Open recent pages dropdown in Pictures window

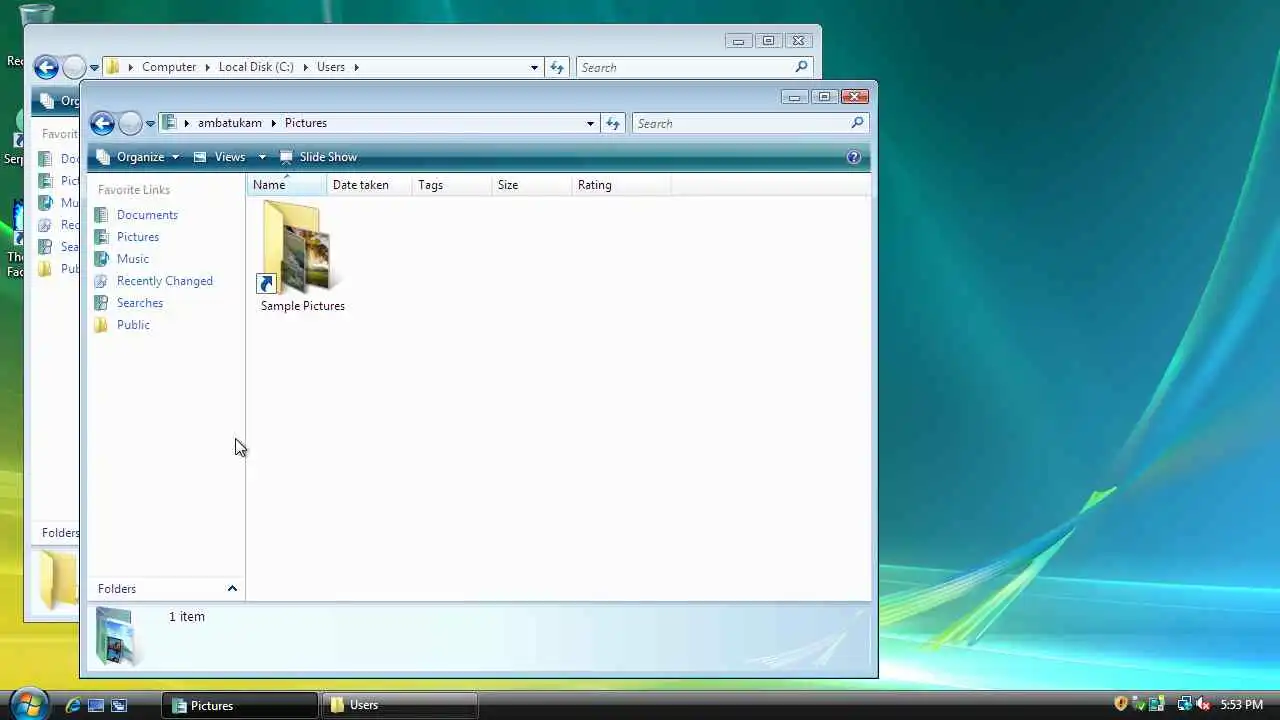pos(150,124)
